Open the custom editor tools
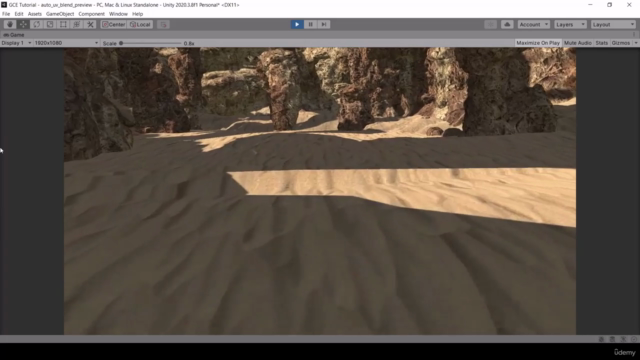This screenshot has width=640, height=360. coord(90,24)
